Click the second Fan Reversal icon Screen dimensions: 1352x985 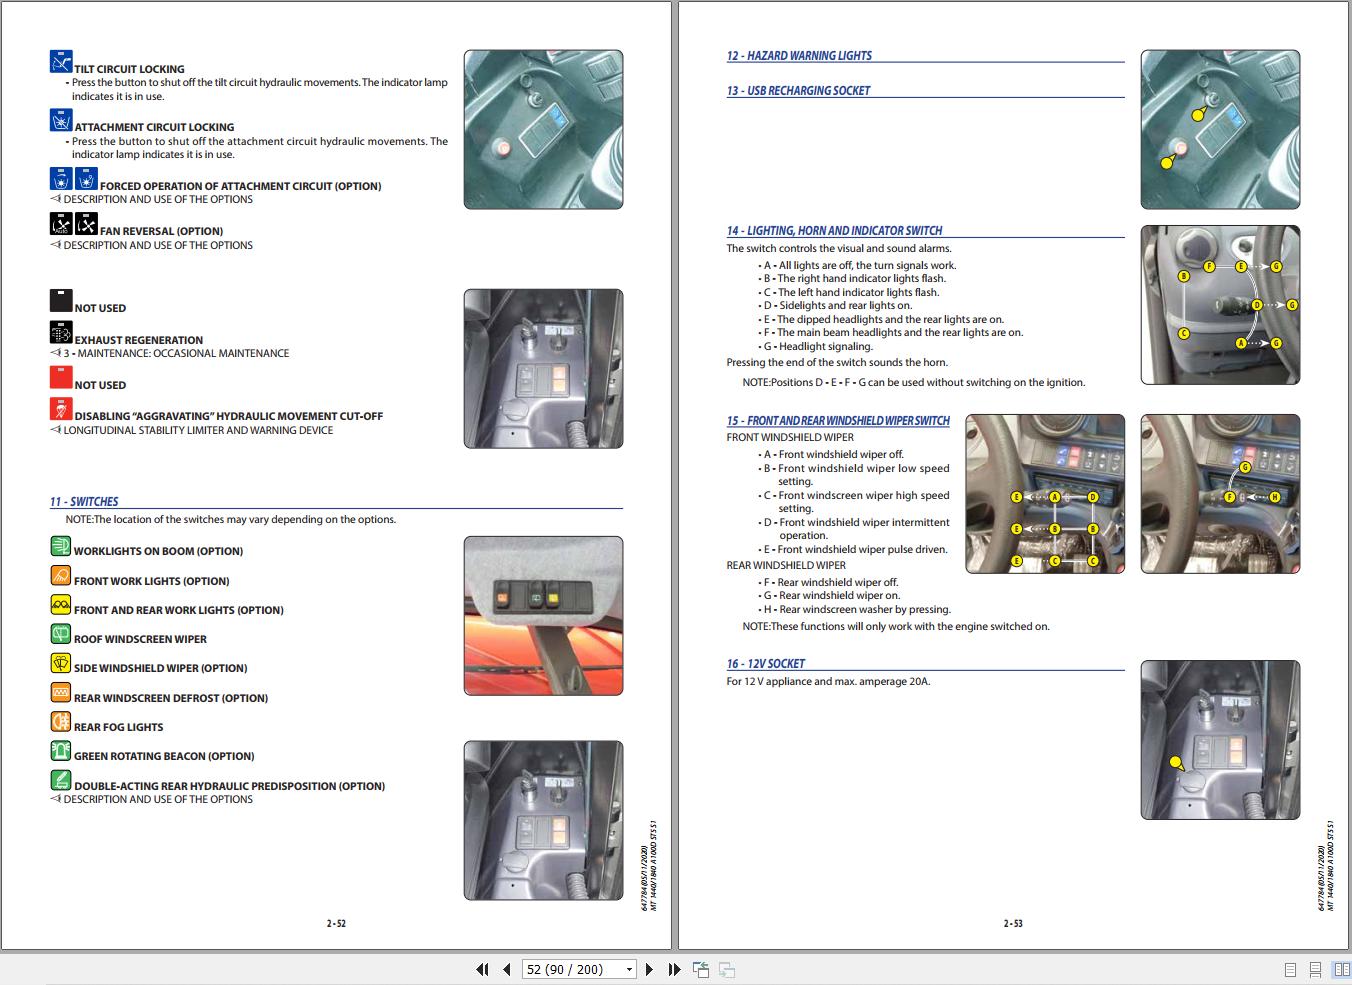tap(86, 224)
